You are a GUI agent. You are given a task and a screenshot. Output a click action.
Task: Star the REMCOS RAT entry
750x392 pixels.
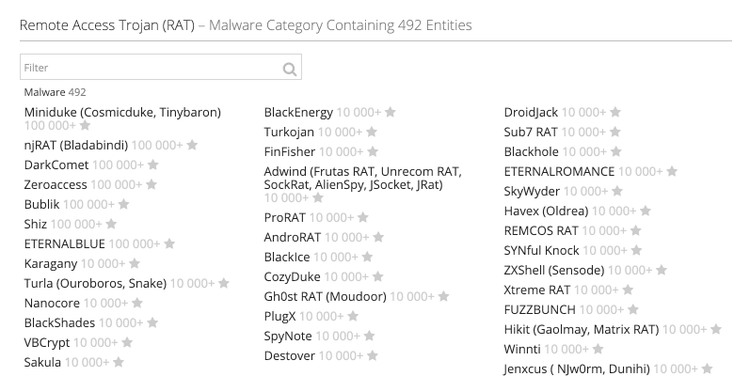pos(635,230)
